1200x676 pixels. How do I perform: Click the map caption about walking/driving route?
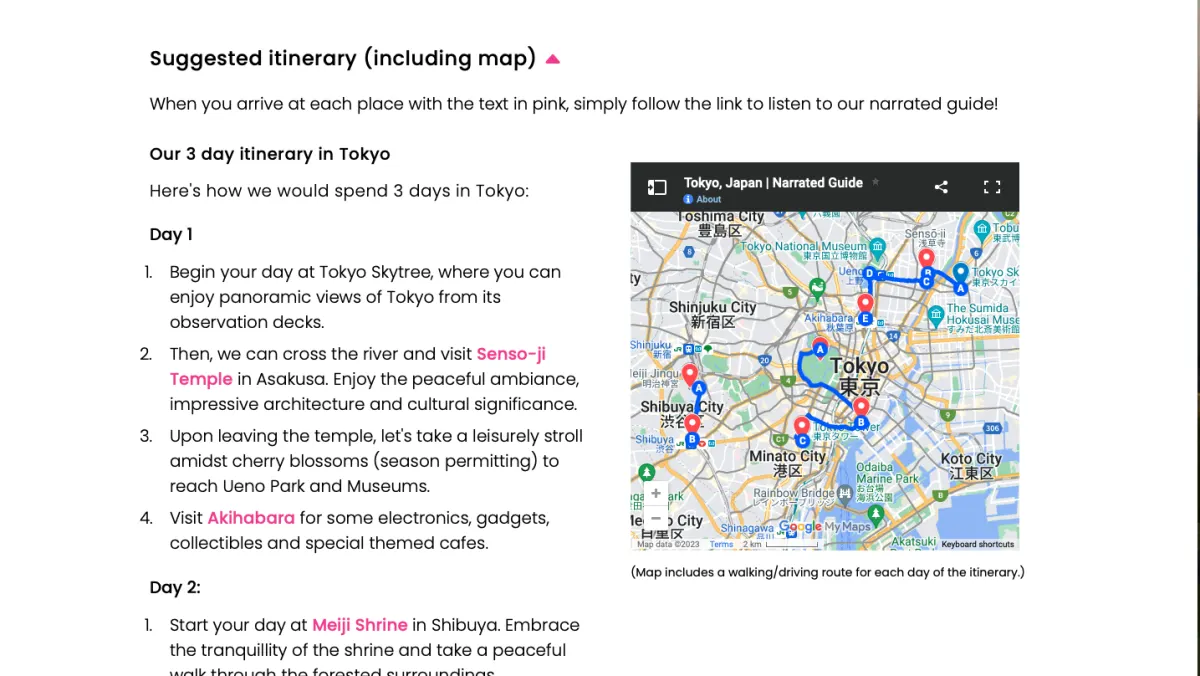pyautogui.click(x=828, y=572)
